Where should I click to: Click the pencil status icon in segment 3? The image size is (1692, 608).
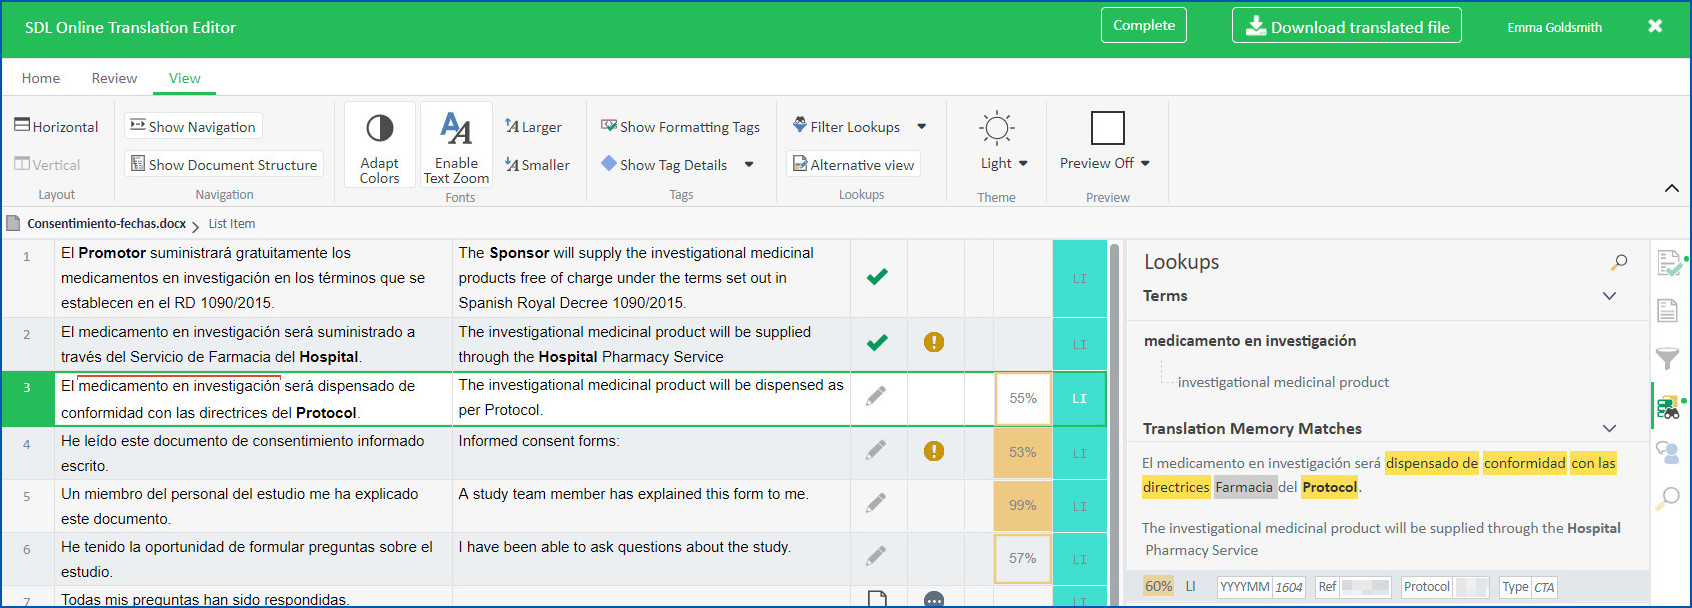(876, 397)
